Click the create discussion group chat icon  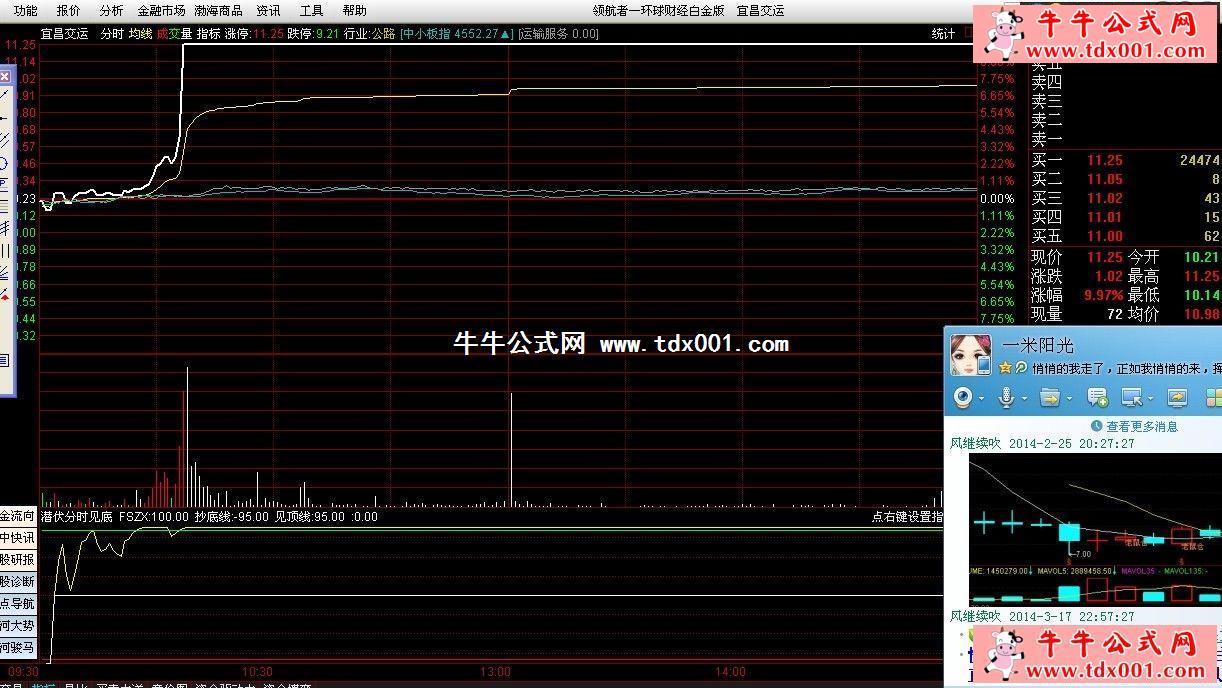tap(1097, 397)
